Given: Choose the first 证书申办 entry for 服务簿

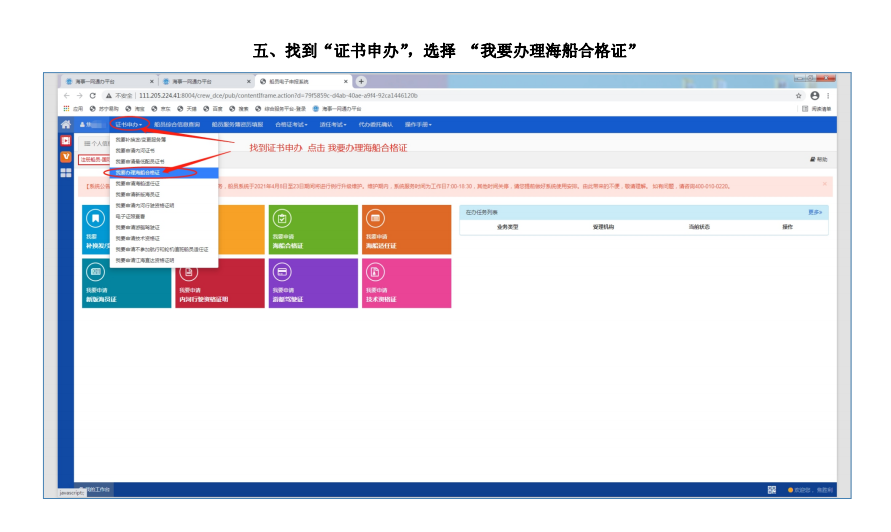Looking at the screenshot, I should click(140, 140).
